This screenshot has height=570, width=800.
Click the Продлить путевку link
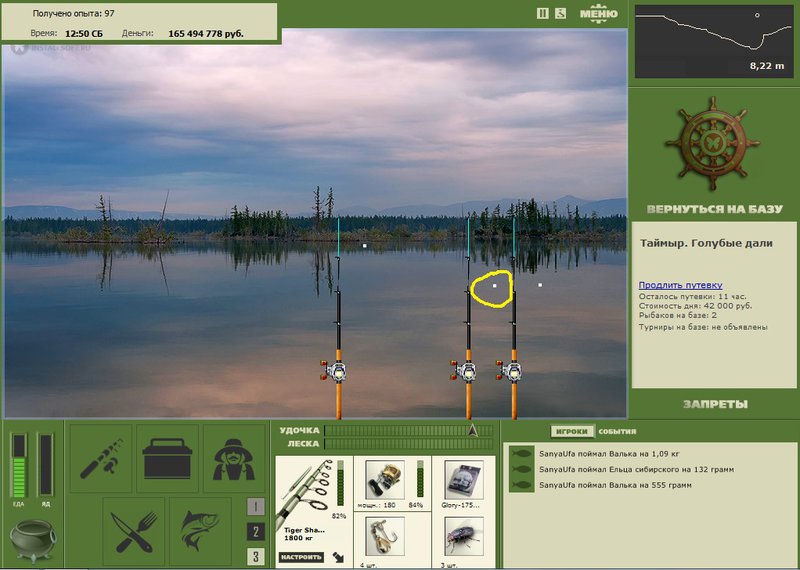(680, 285)
